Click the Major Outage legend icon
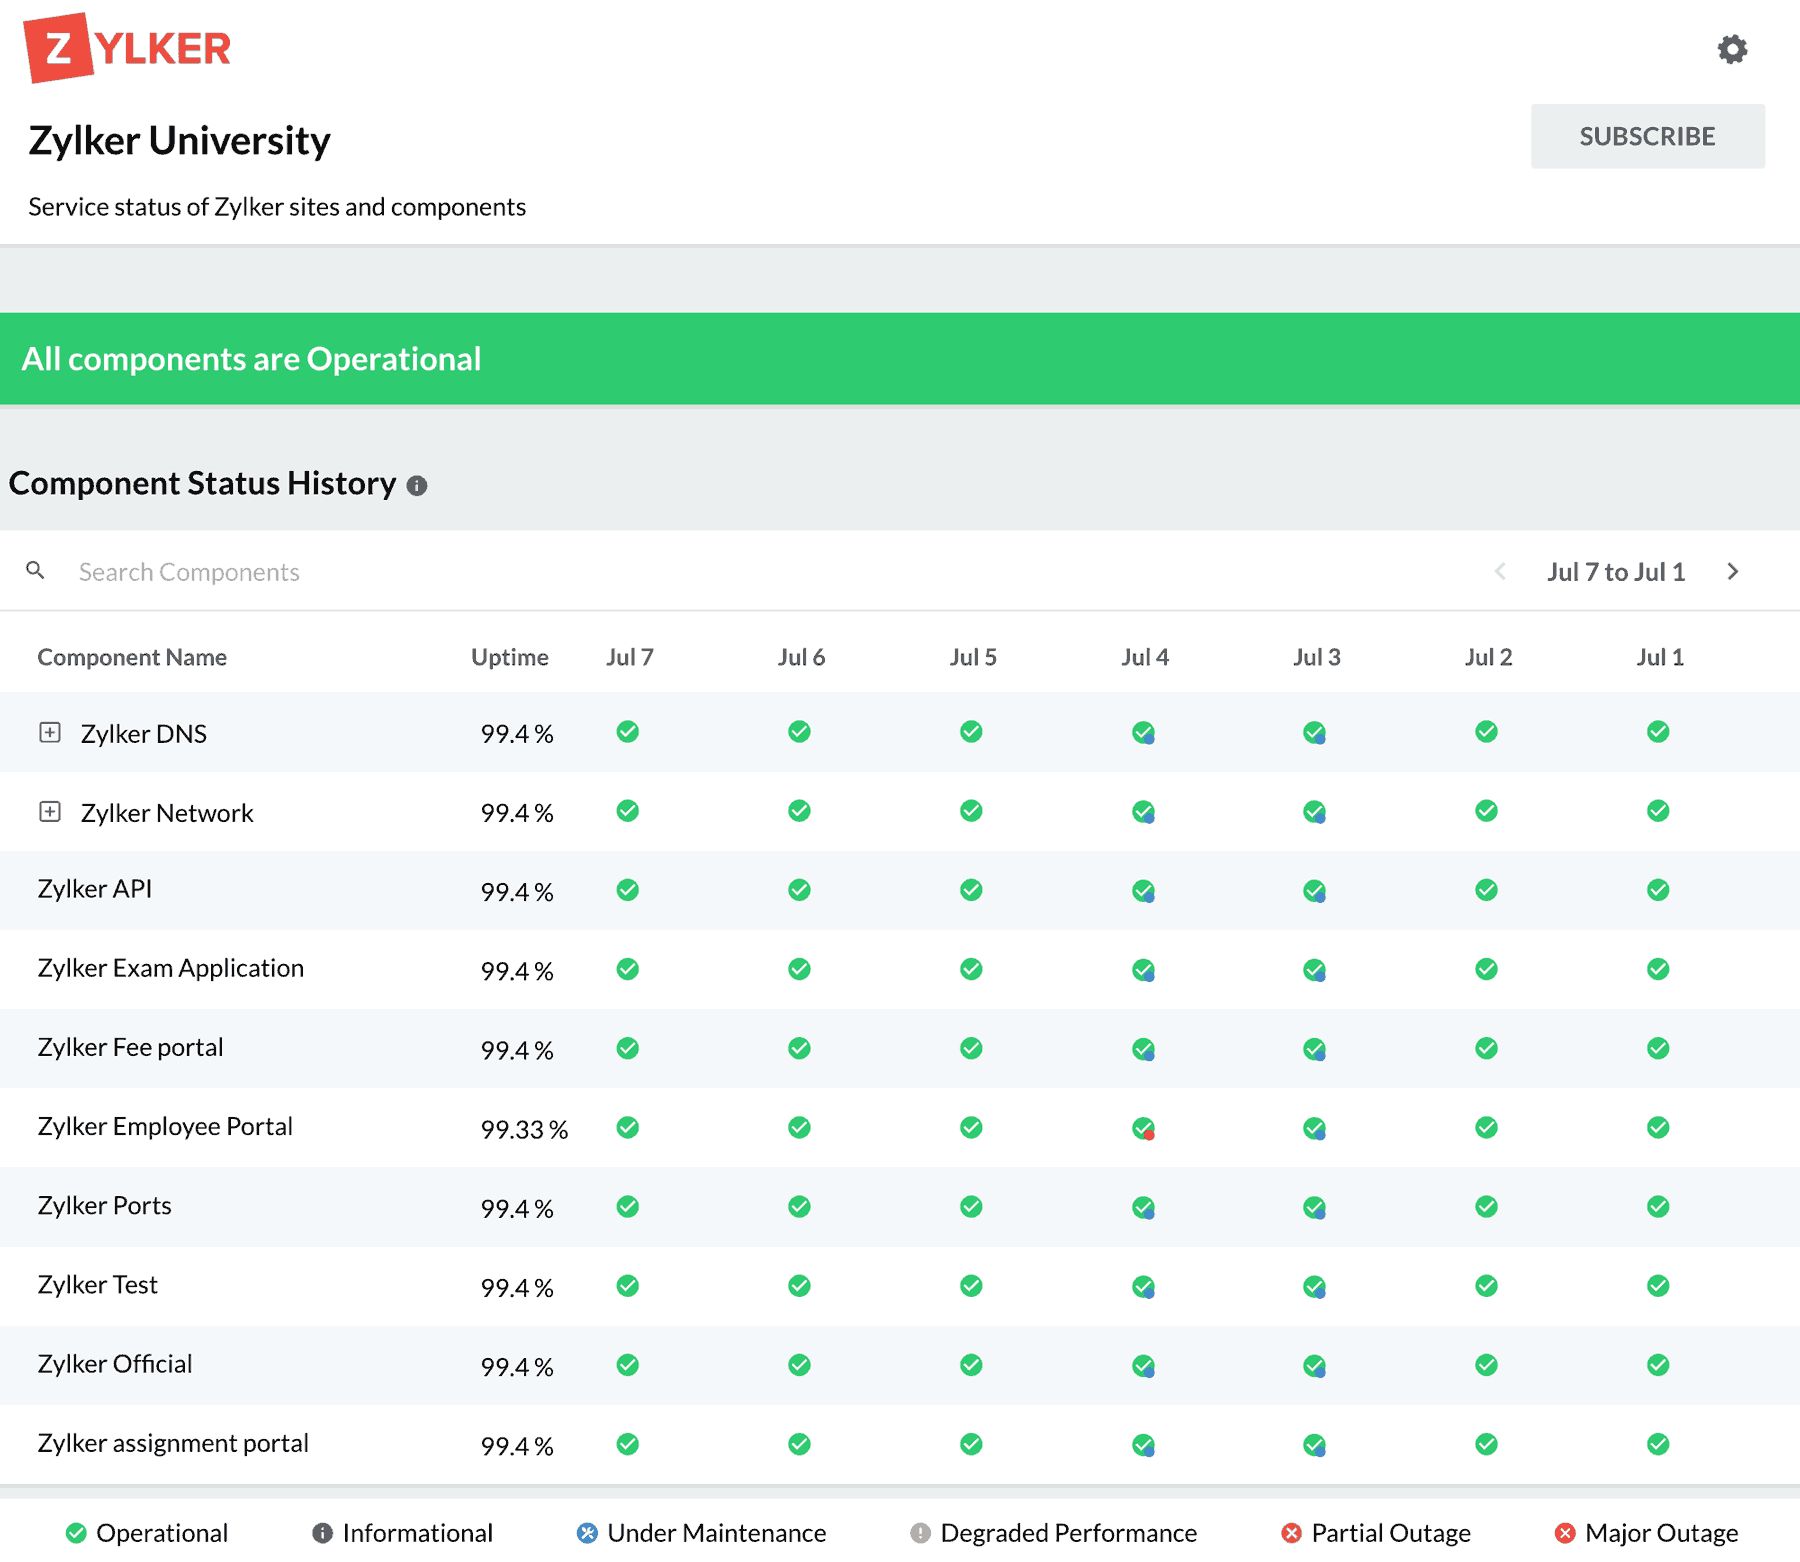1800x1562 pixels. coord(1565,1532)
